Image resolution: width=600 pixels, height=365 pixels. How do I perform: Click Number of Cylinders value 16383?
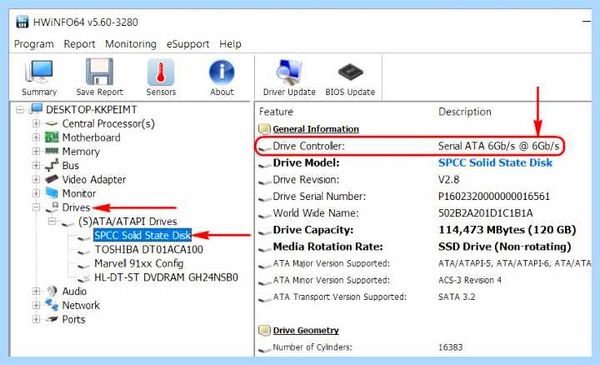pyautogui.click(x=450, y=347)
